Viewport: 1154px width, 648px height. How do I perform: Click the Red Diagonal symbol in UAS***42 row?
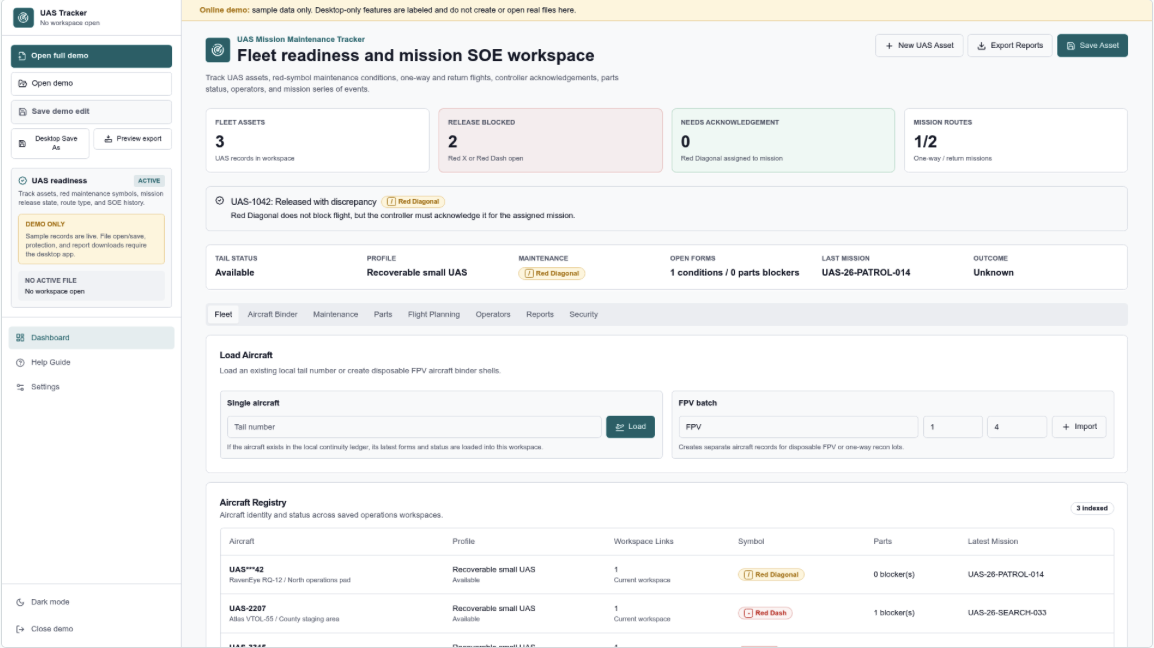(771, 574)
